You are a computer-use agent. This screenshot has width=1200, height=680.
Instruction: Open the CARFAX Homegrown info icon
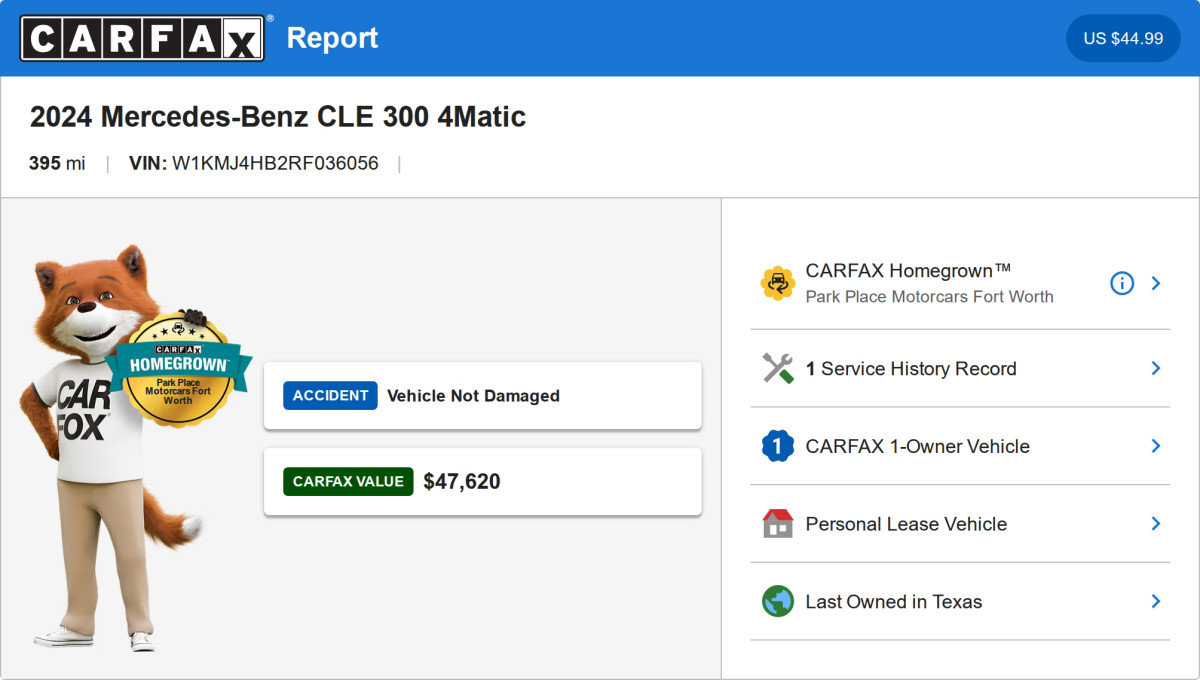(x=1122, y=283)
